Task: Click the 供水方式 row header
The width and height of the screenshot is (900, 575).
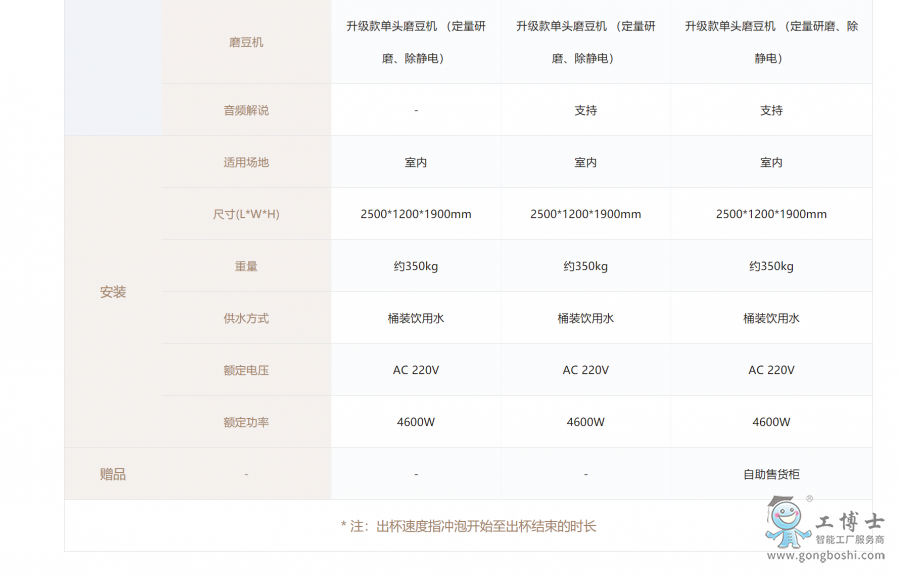Action: pyautogui.click(x=246, y=318)
